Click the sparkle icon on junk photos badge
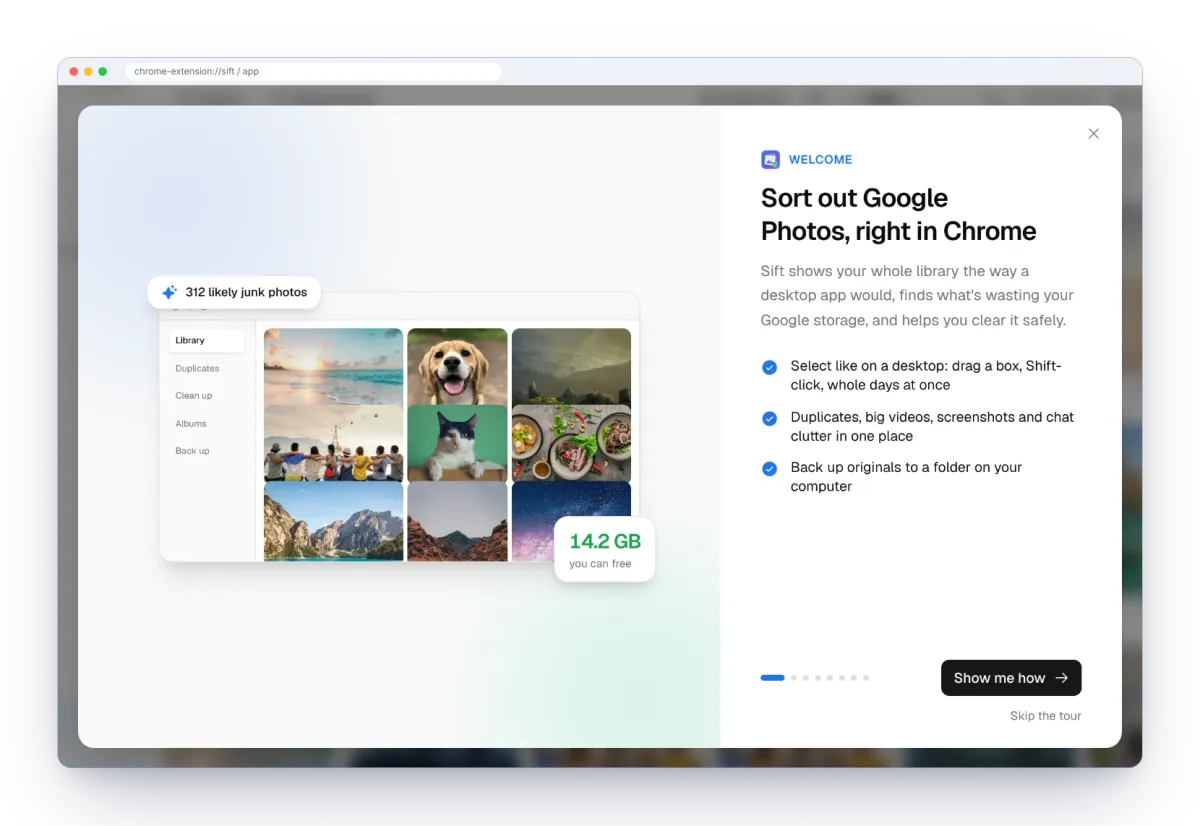 (169, 292)
